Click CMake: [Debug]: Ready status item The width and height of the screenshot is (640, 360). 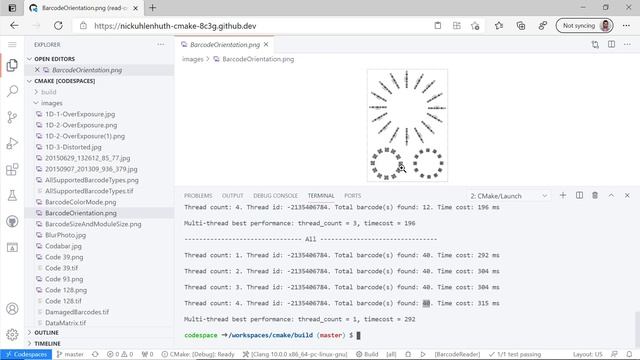pyautogui.click(x=198, y=354)
